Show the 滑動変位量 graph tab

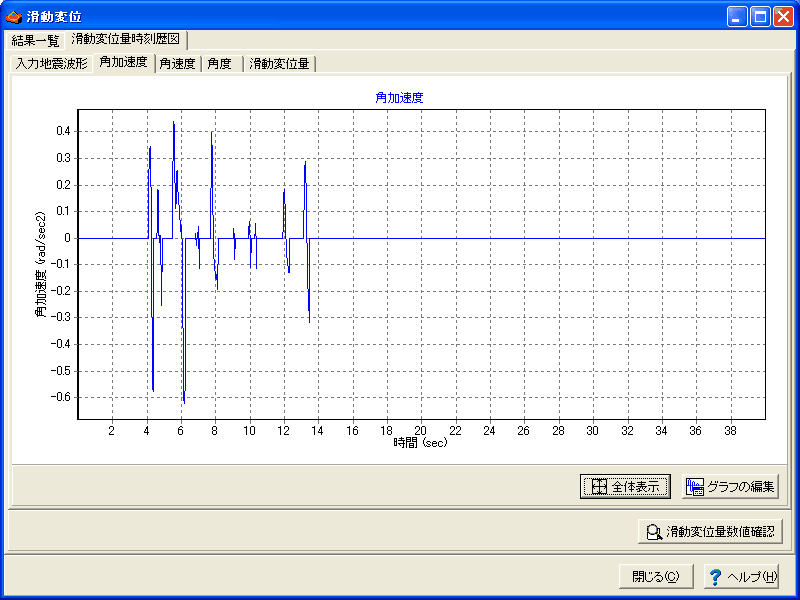[x=280, y=64]
